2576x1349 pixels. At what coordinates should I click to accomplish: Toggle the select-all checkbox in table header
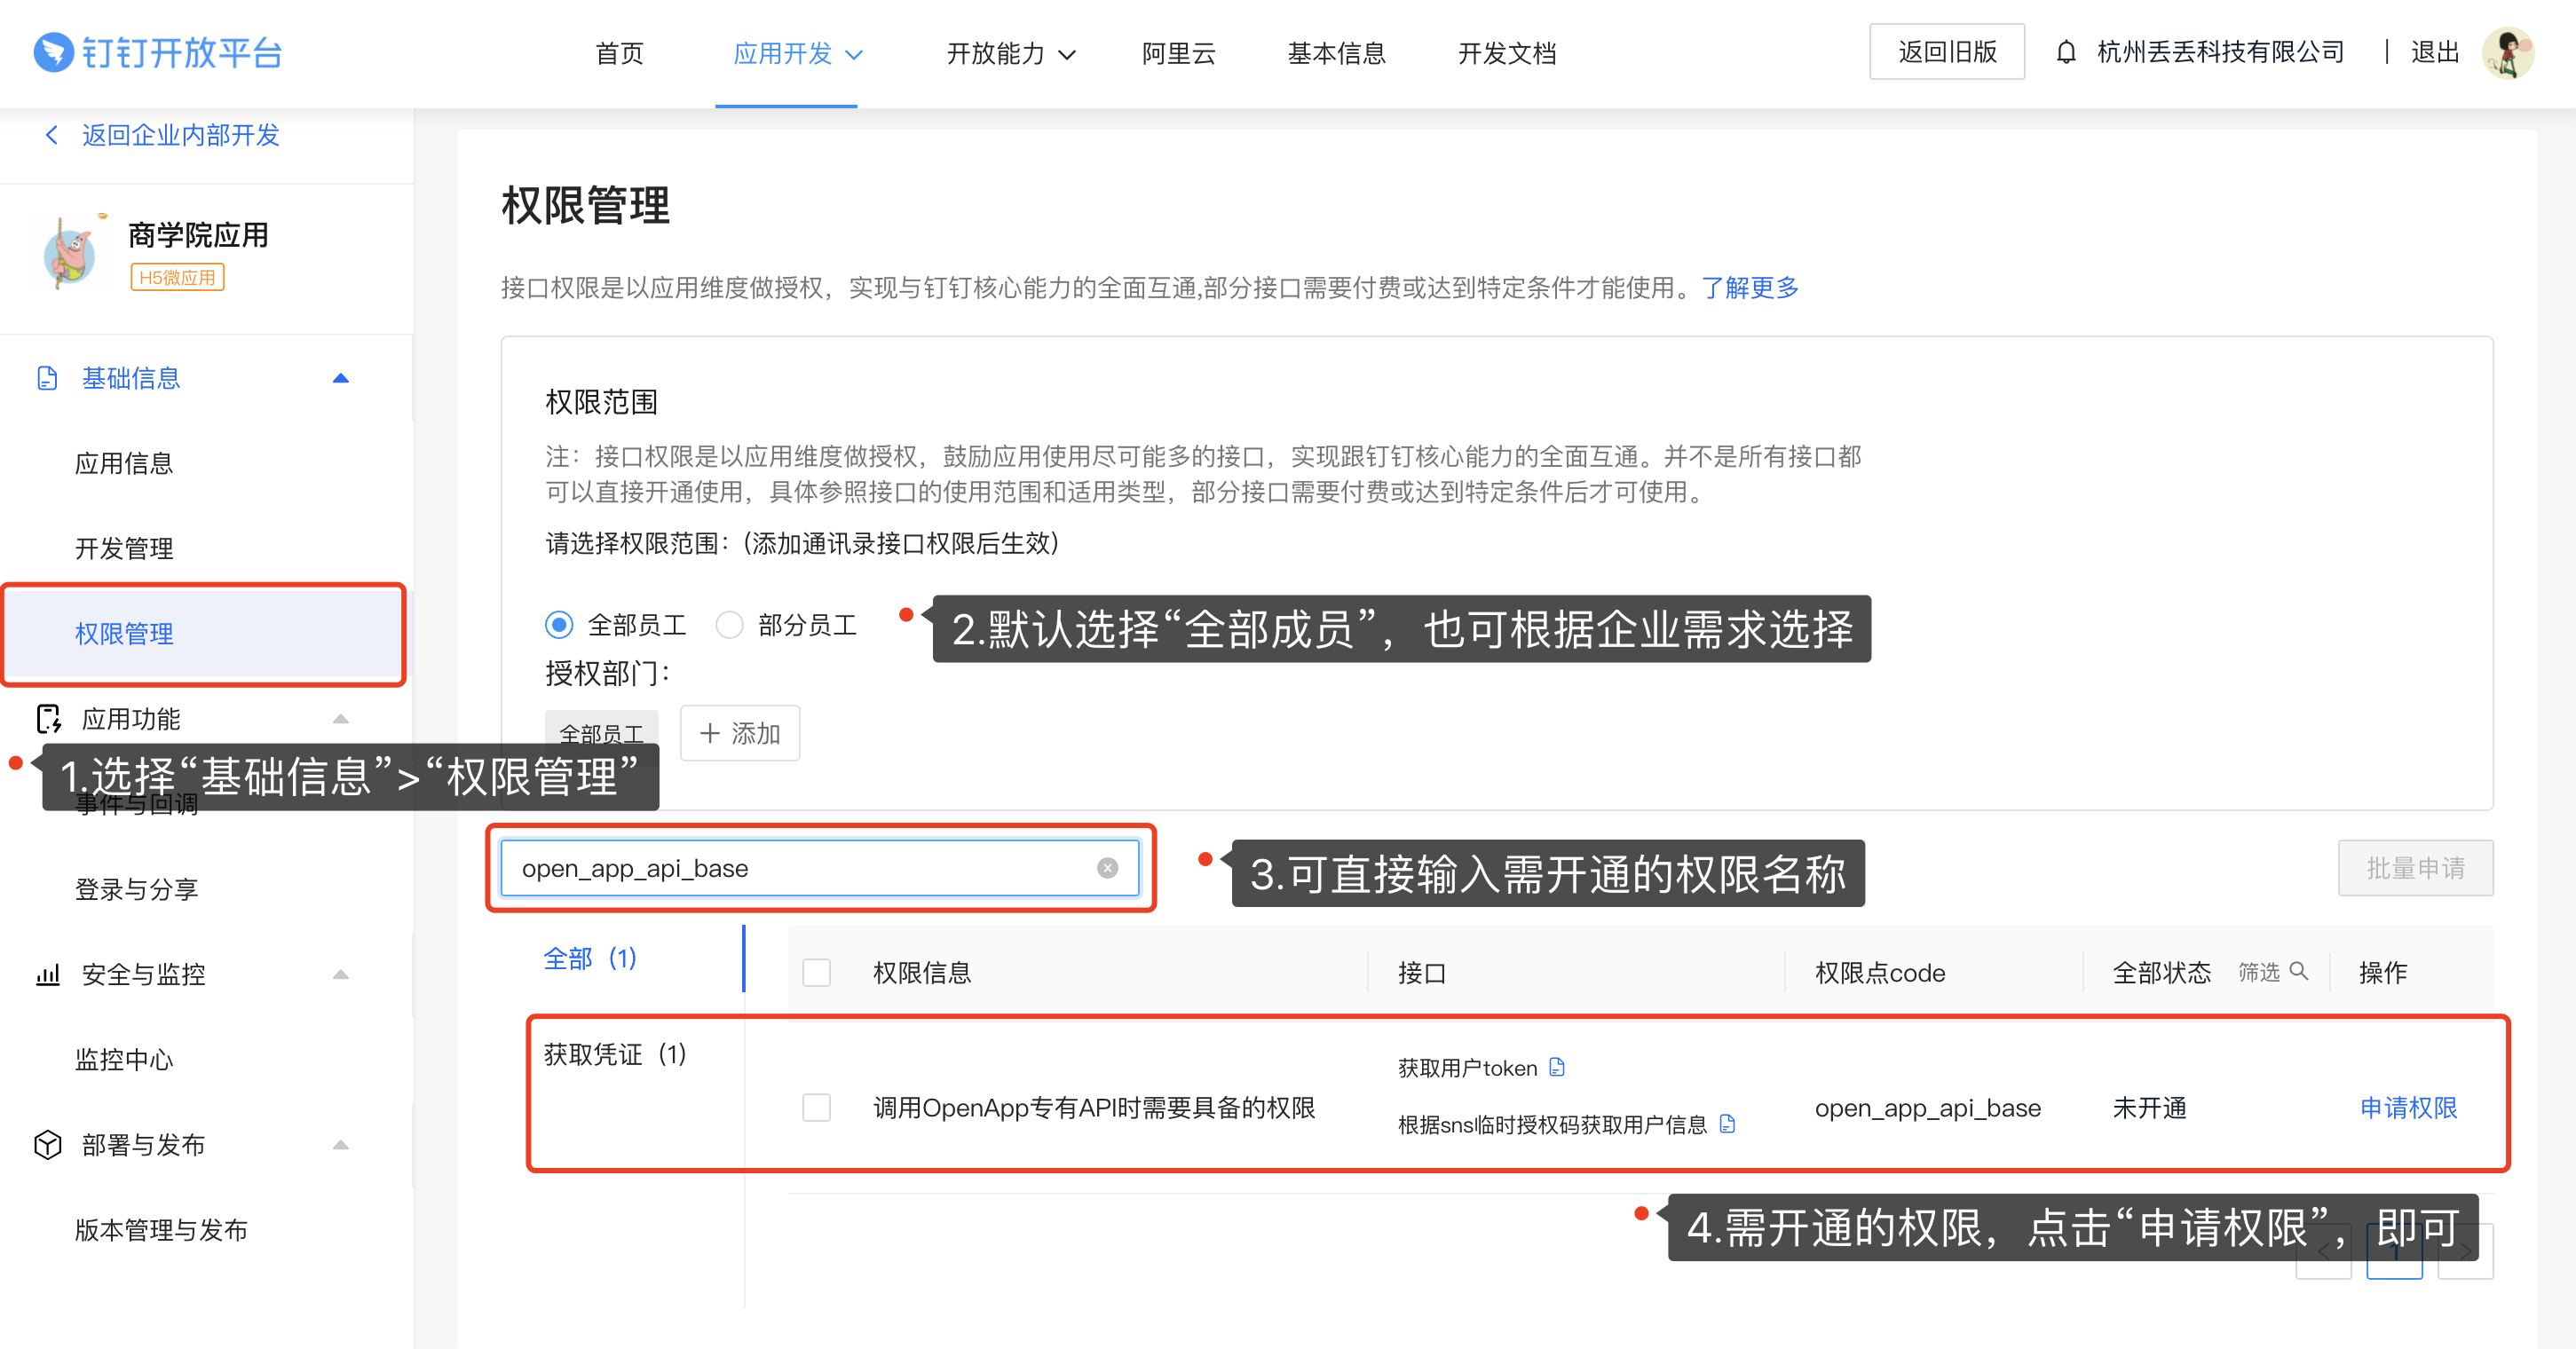[x=816, y=972]
